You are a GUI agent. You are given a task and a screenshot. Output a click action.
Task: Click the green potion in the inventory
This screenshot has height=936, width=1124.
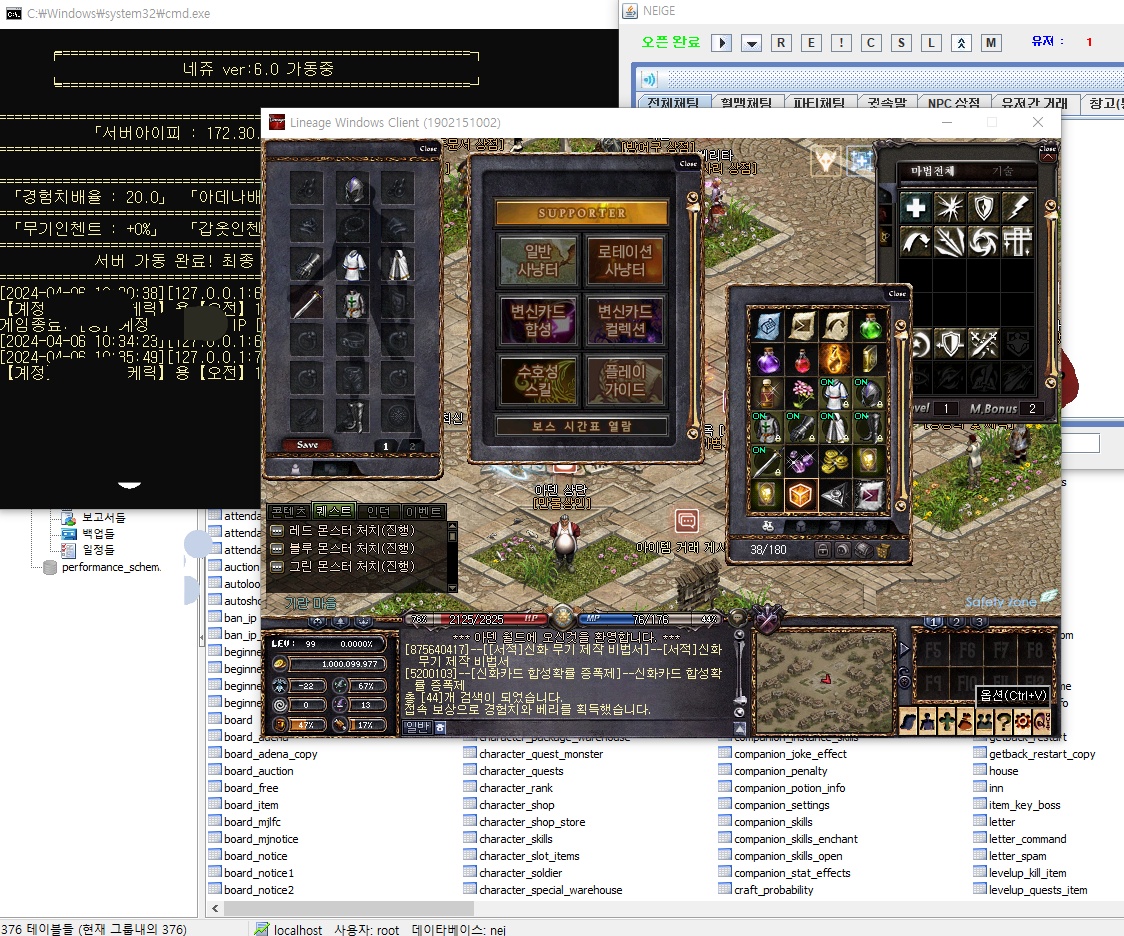[870, 326]
